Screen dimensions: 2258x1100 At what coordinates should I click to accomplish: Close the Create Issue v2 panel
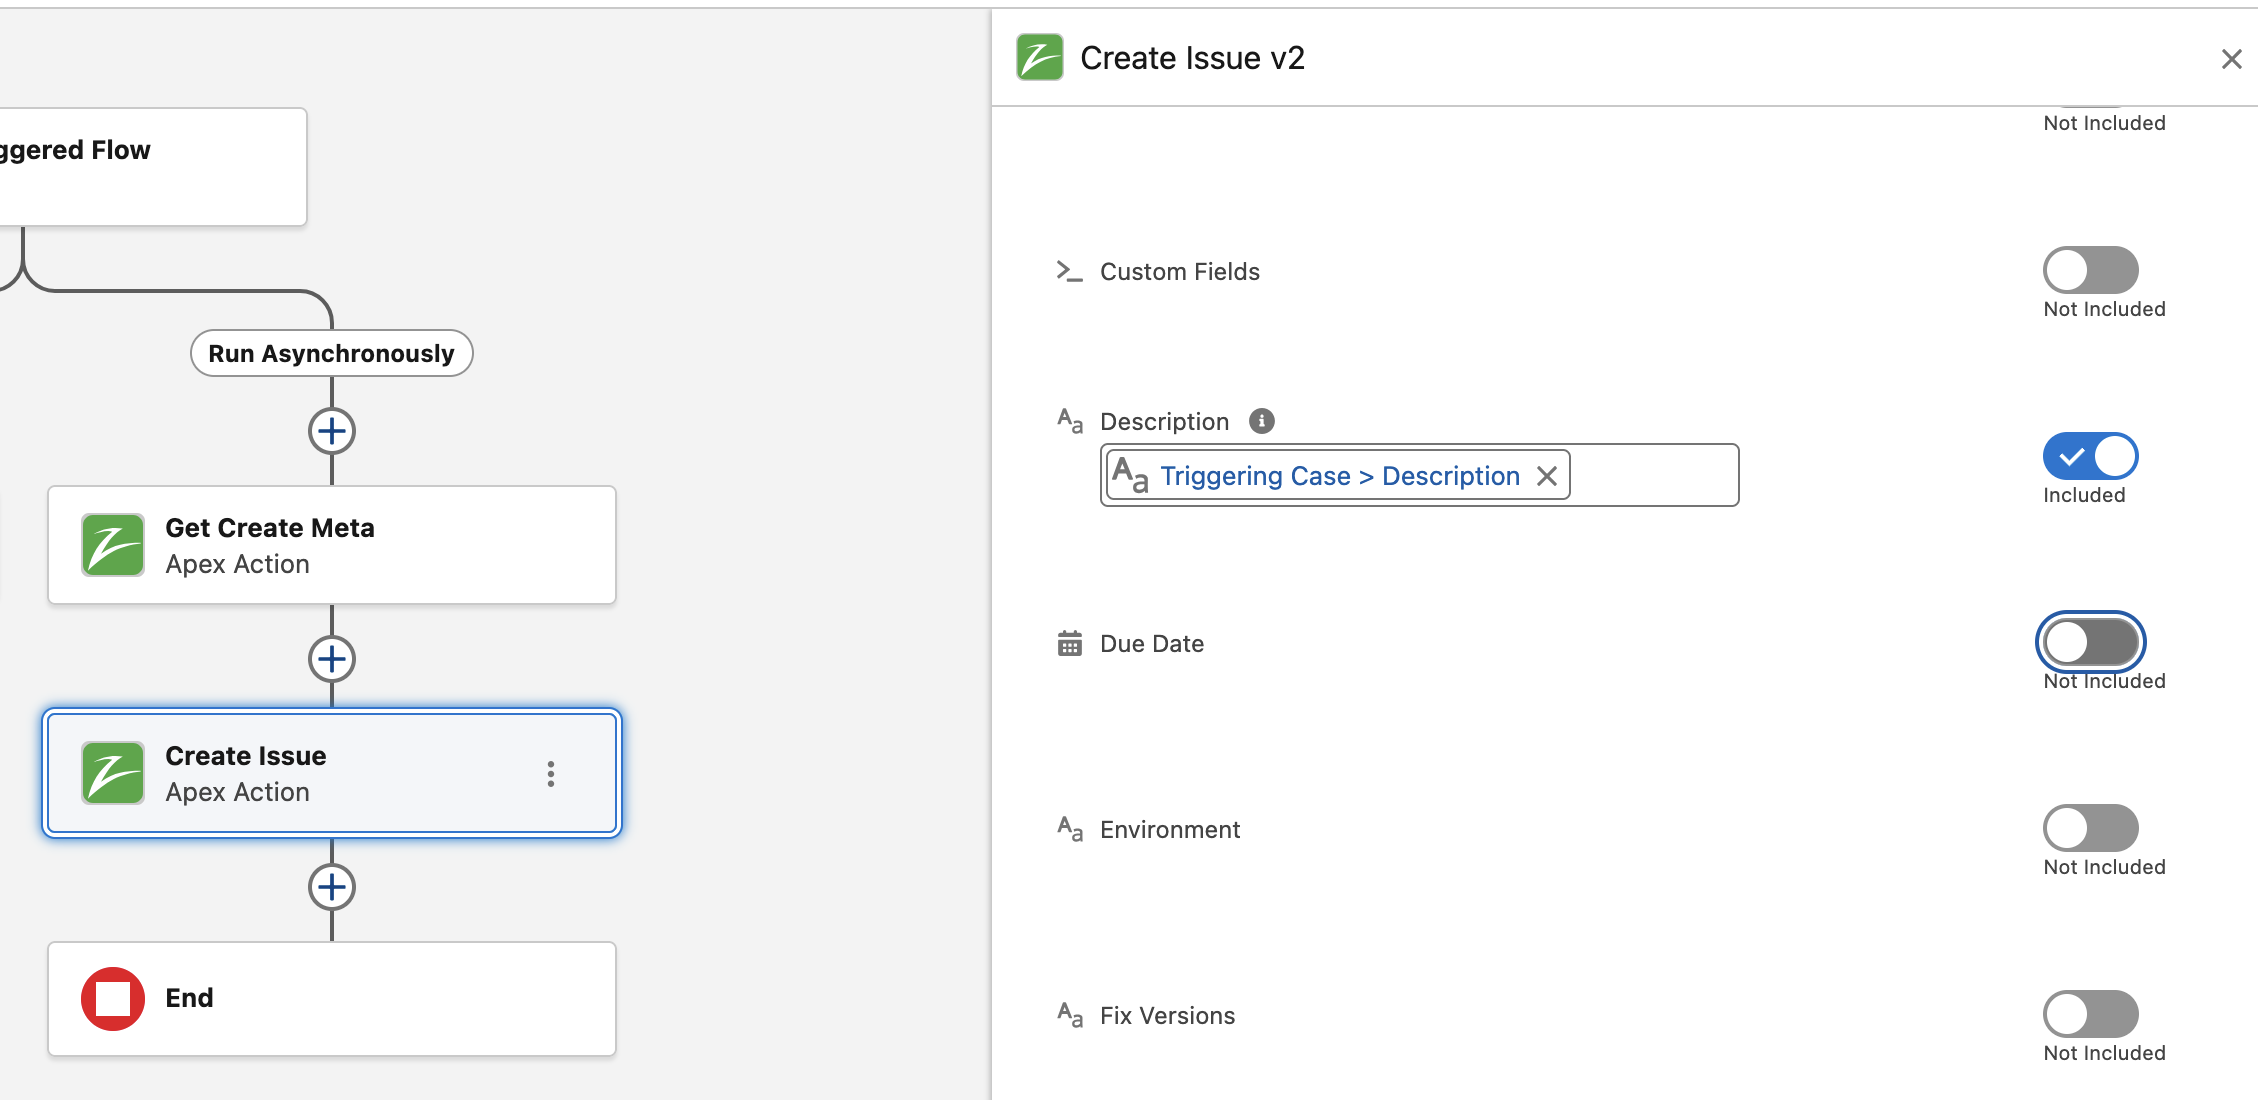[2231, 59]
